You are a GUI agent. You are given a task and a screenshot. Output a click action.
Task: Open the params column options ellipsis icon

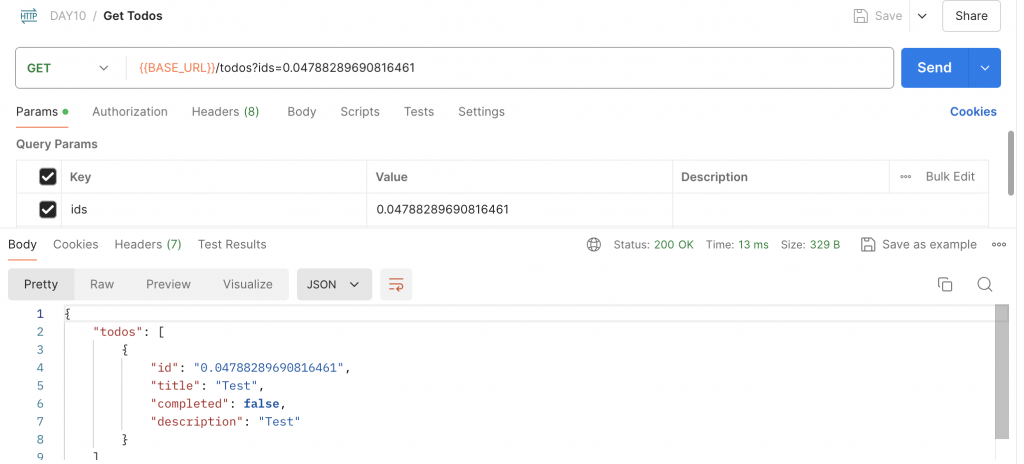906,176
